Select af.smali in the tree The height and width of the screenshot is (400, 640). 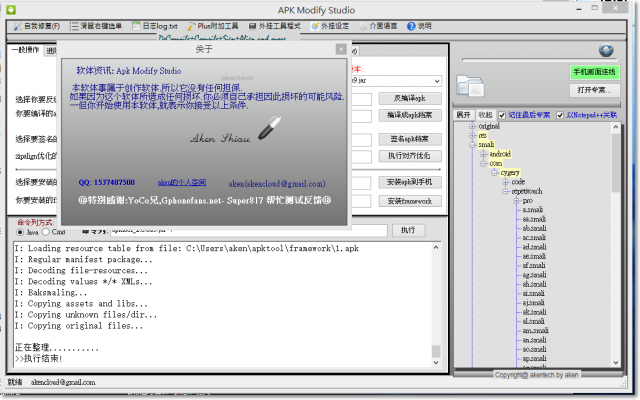coord(534,266)
